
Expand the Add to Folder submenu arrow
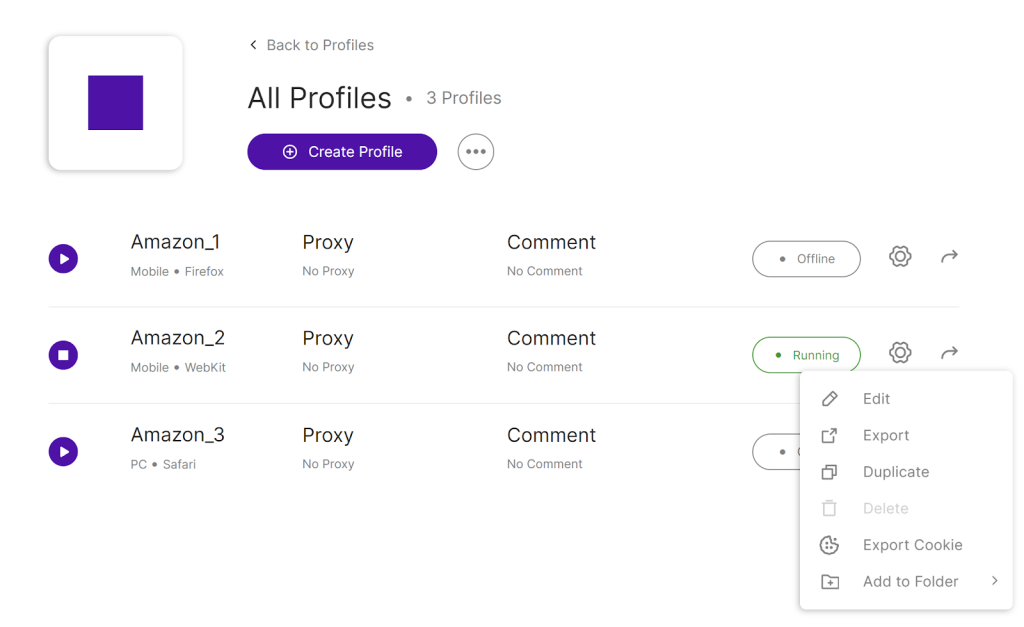pyautogui.click(x=994, y=581)
